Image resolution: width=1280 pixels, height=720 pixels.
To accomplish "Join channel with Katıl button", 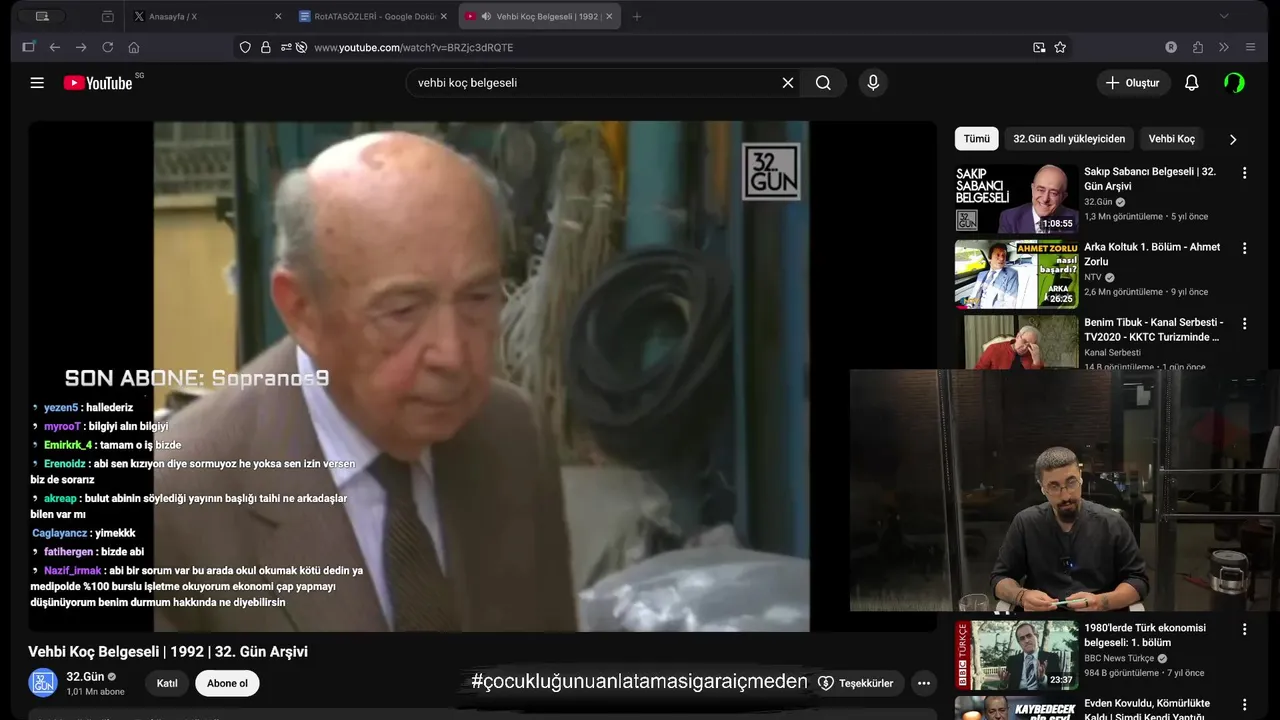I will click(x=167, y=684).
